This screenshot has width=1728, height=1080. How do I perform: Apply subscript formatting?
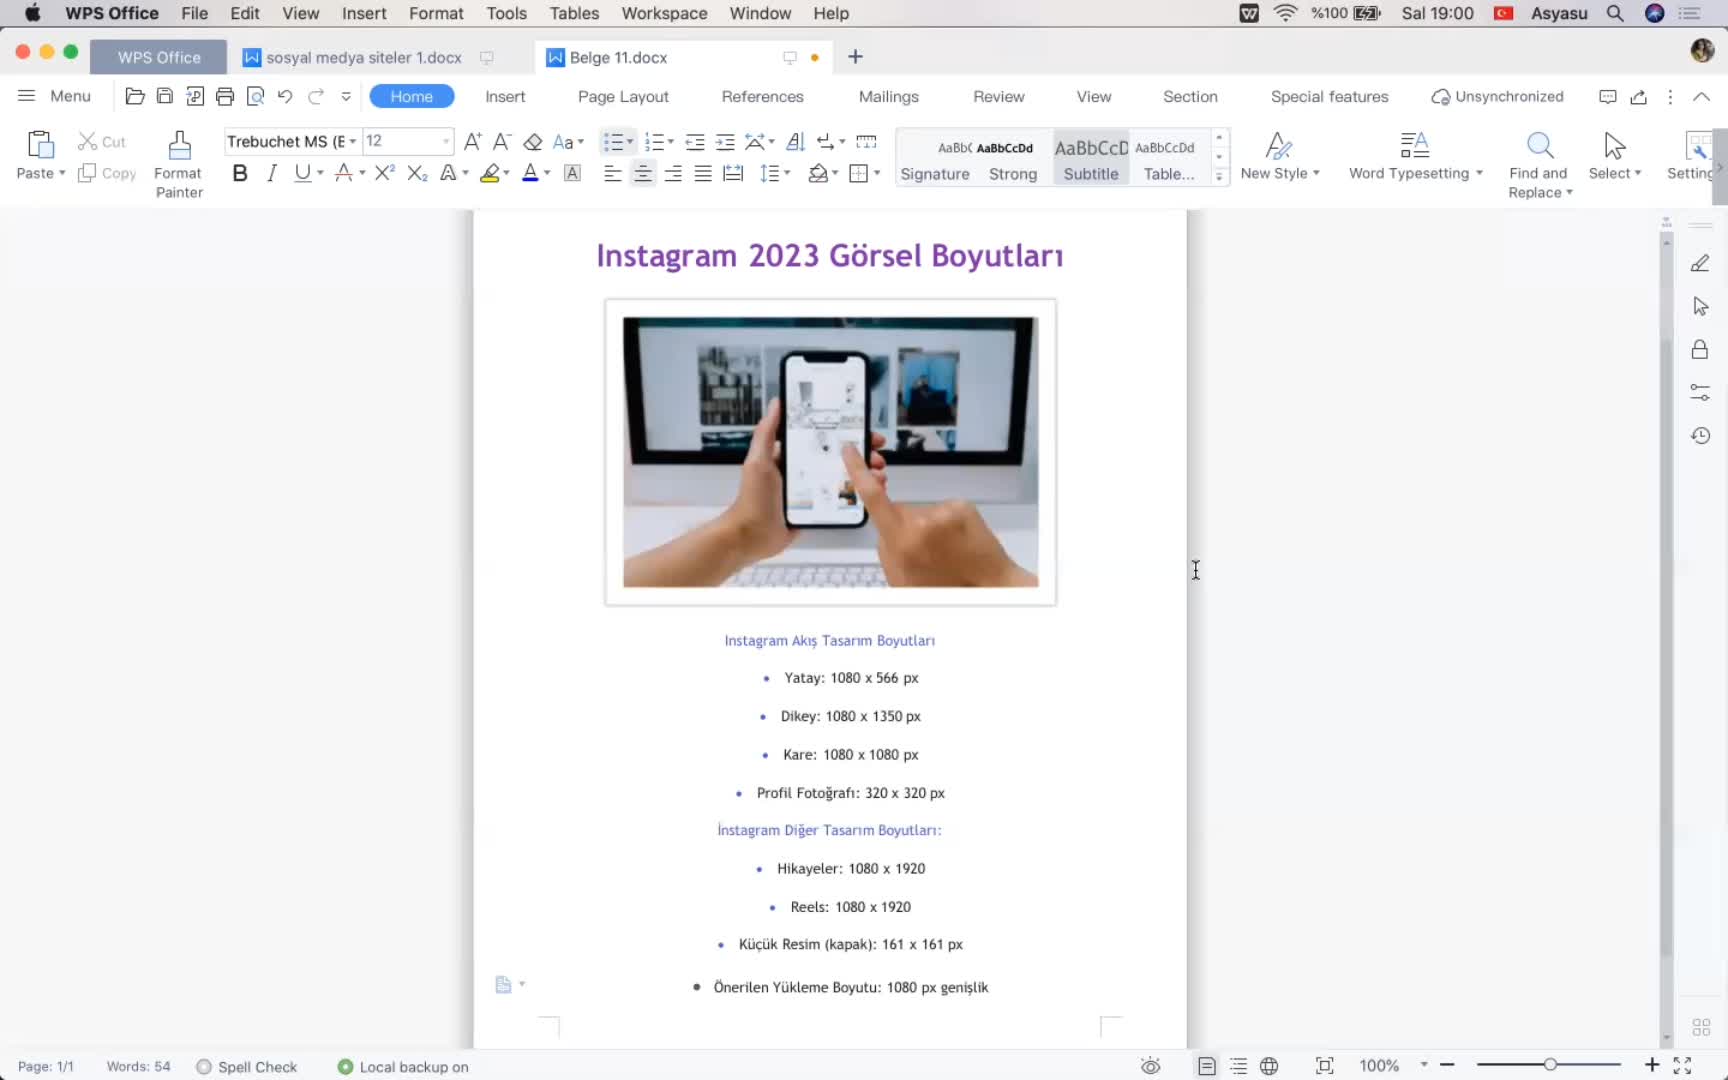click(x=417, y=173)
